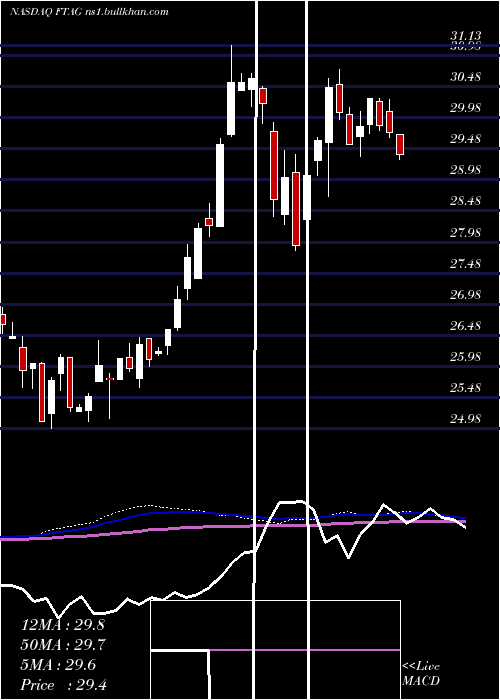Click the 28.48 price axis label

[466, 201]
